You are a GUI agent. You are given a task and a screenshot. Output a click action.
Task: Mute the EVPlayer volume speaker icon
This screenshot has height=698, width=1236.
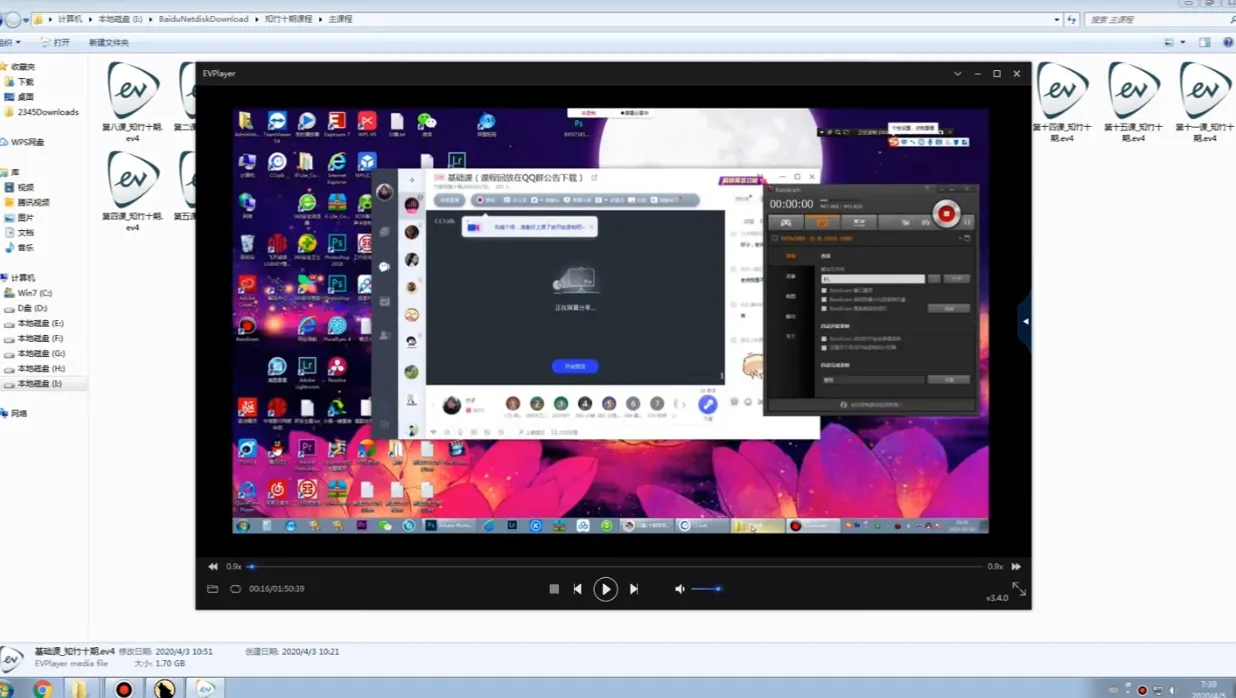[680, 589]
